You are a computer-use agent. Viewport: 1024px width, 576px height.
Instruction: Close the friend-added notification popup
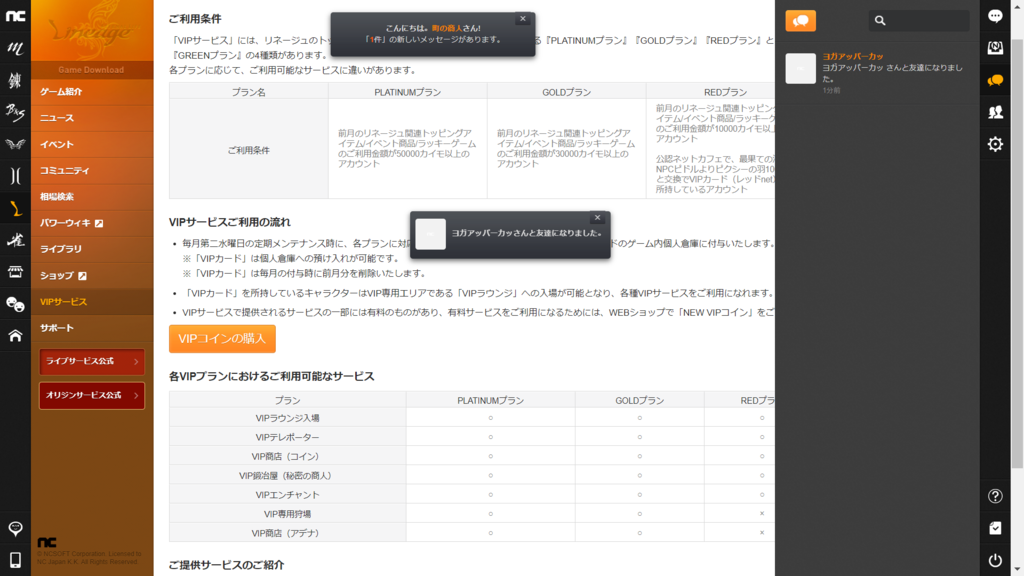point(597,217)
